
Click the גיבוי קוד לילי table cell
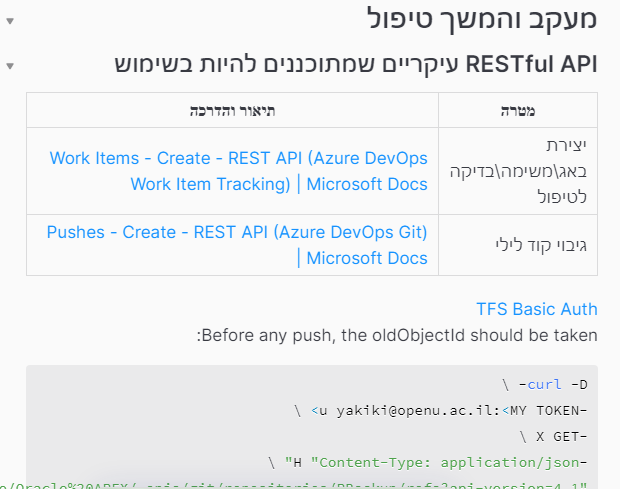click(552, 245)
